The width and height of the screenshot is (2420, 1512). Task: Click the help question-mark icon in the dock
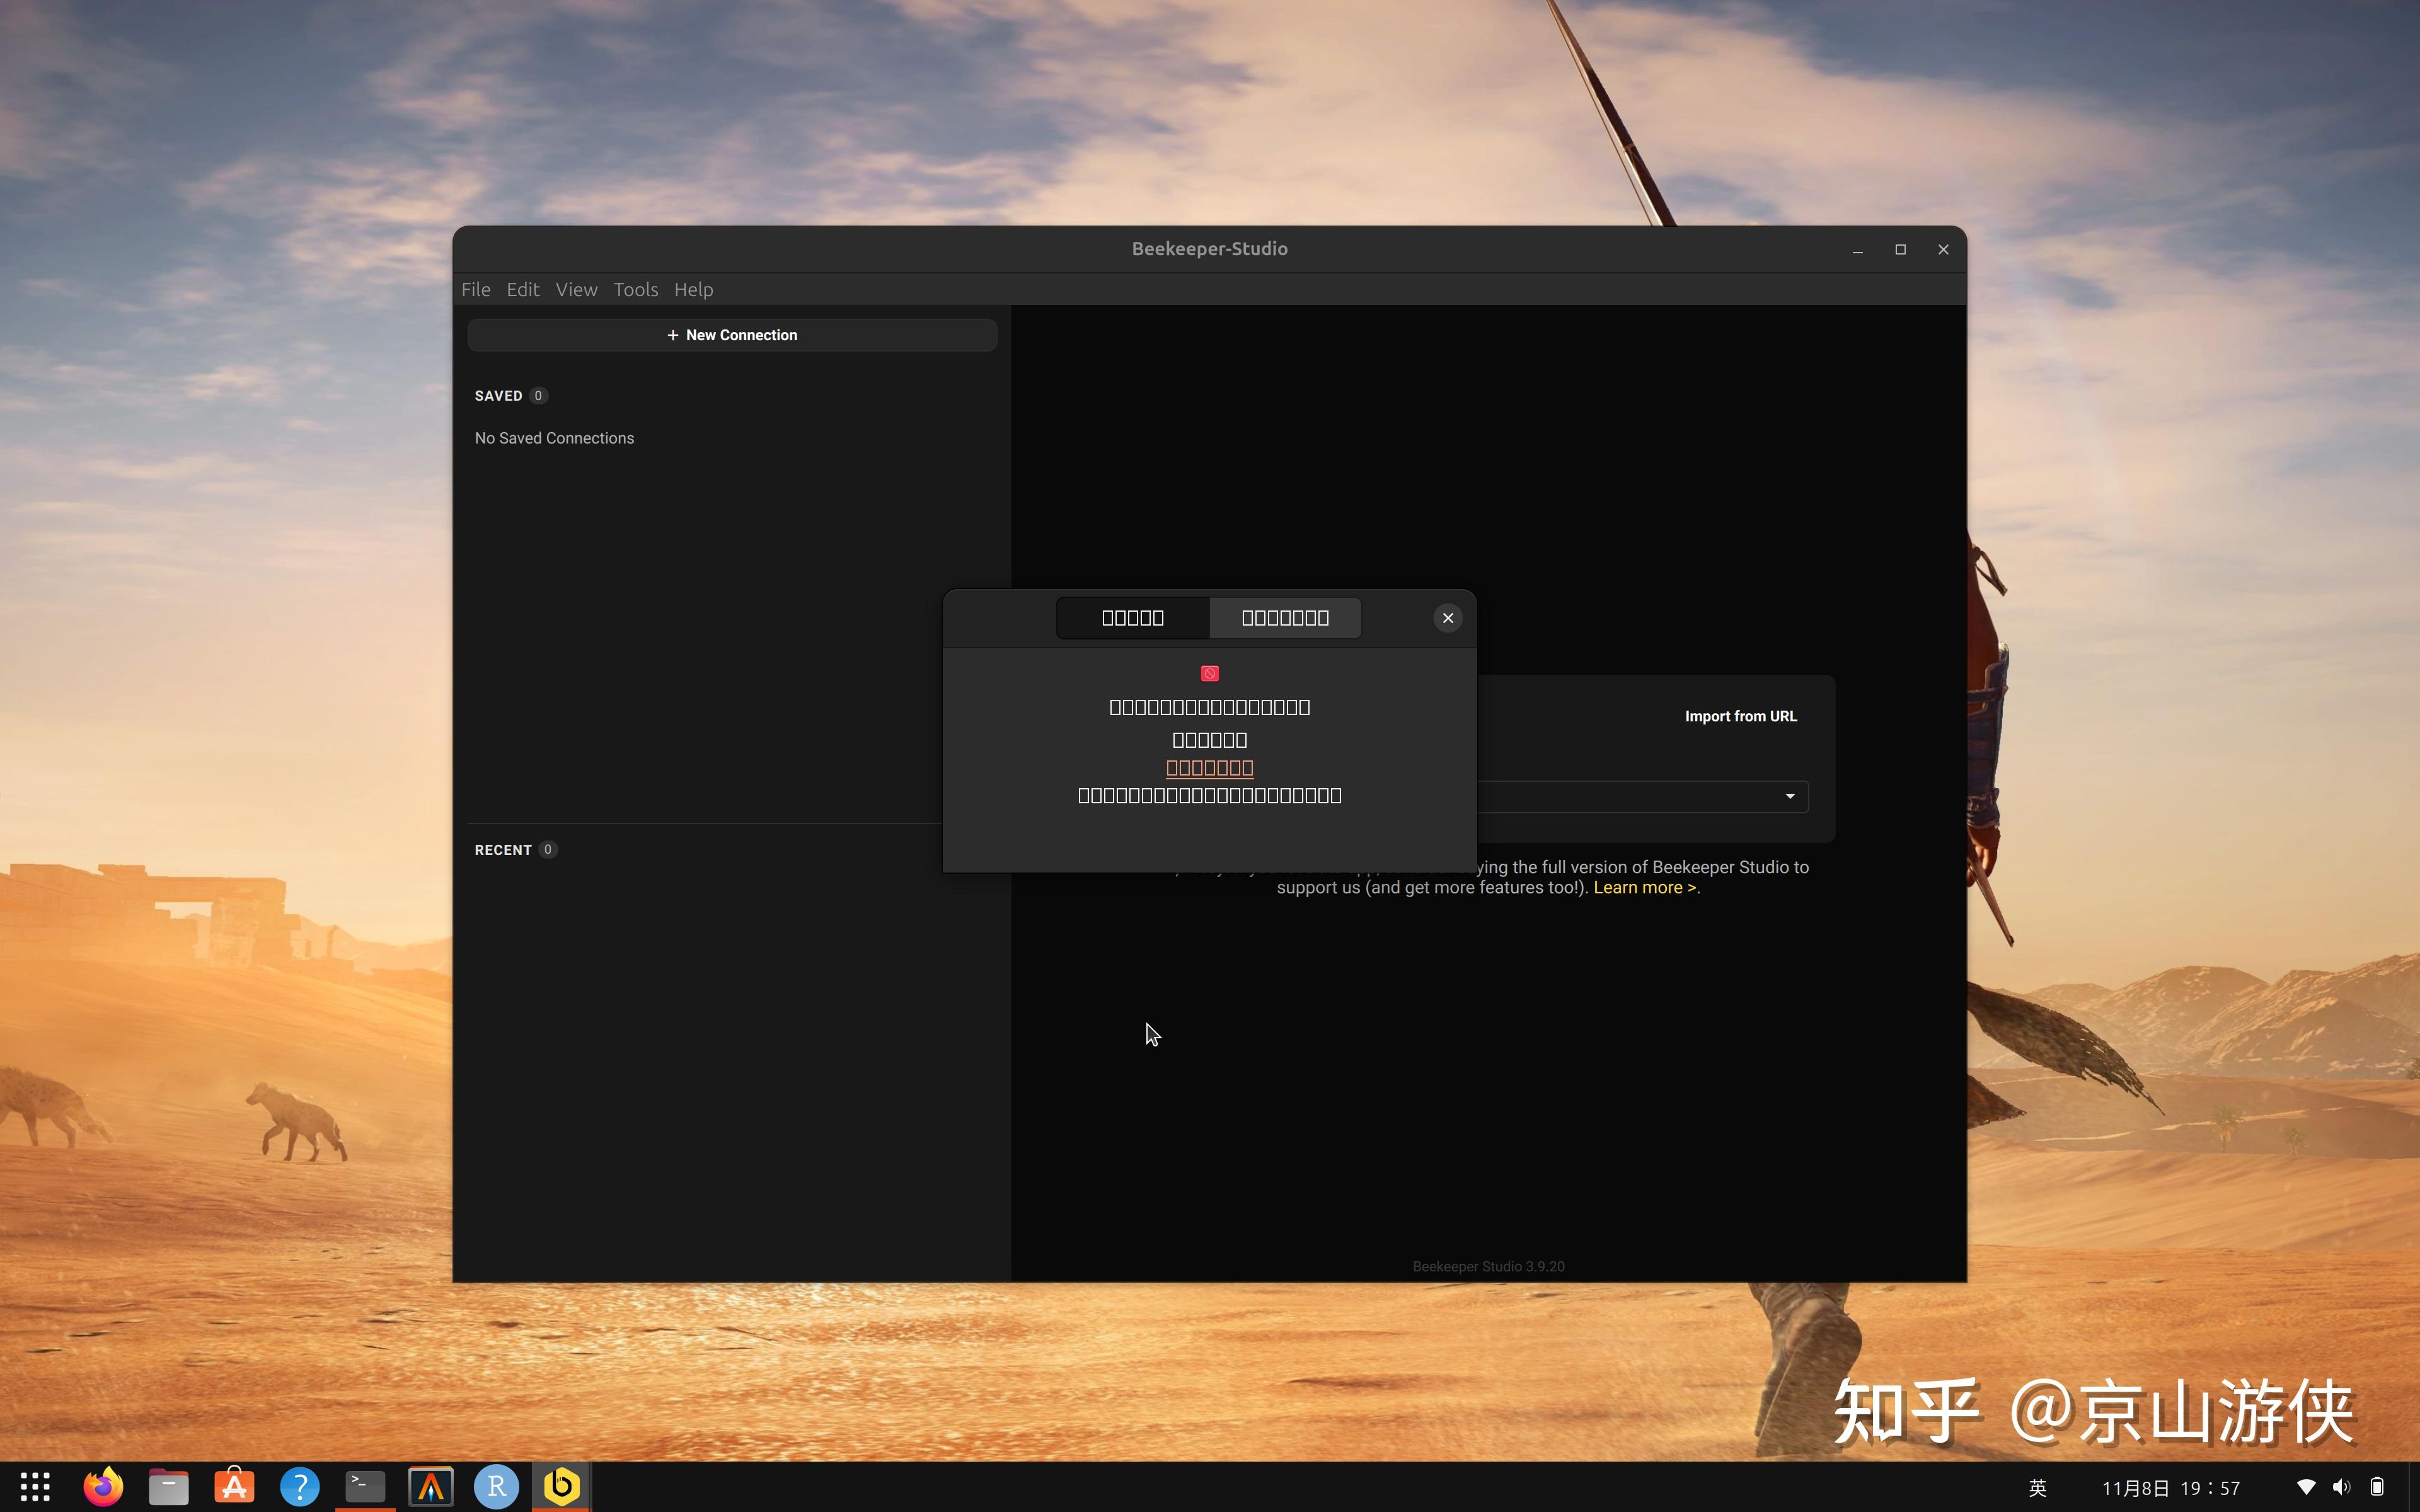[299, 1486]
